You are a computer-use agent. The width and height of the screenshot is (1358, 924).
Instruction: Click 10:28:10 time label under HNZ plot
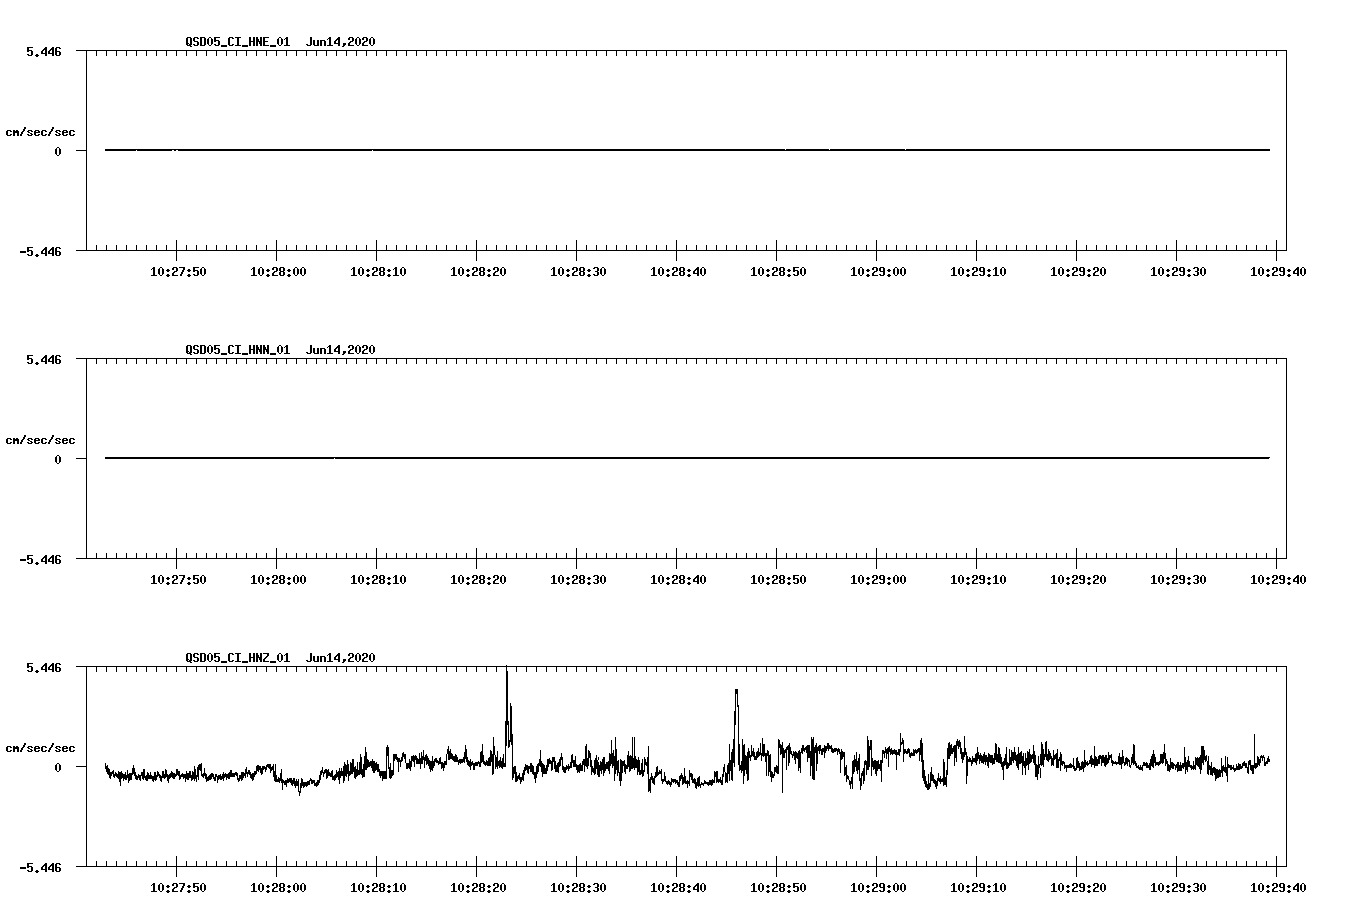pyautogui.click(x=378, y=887)
